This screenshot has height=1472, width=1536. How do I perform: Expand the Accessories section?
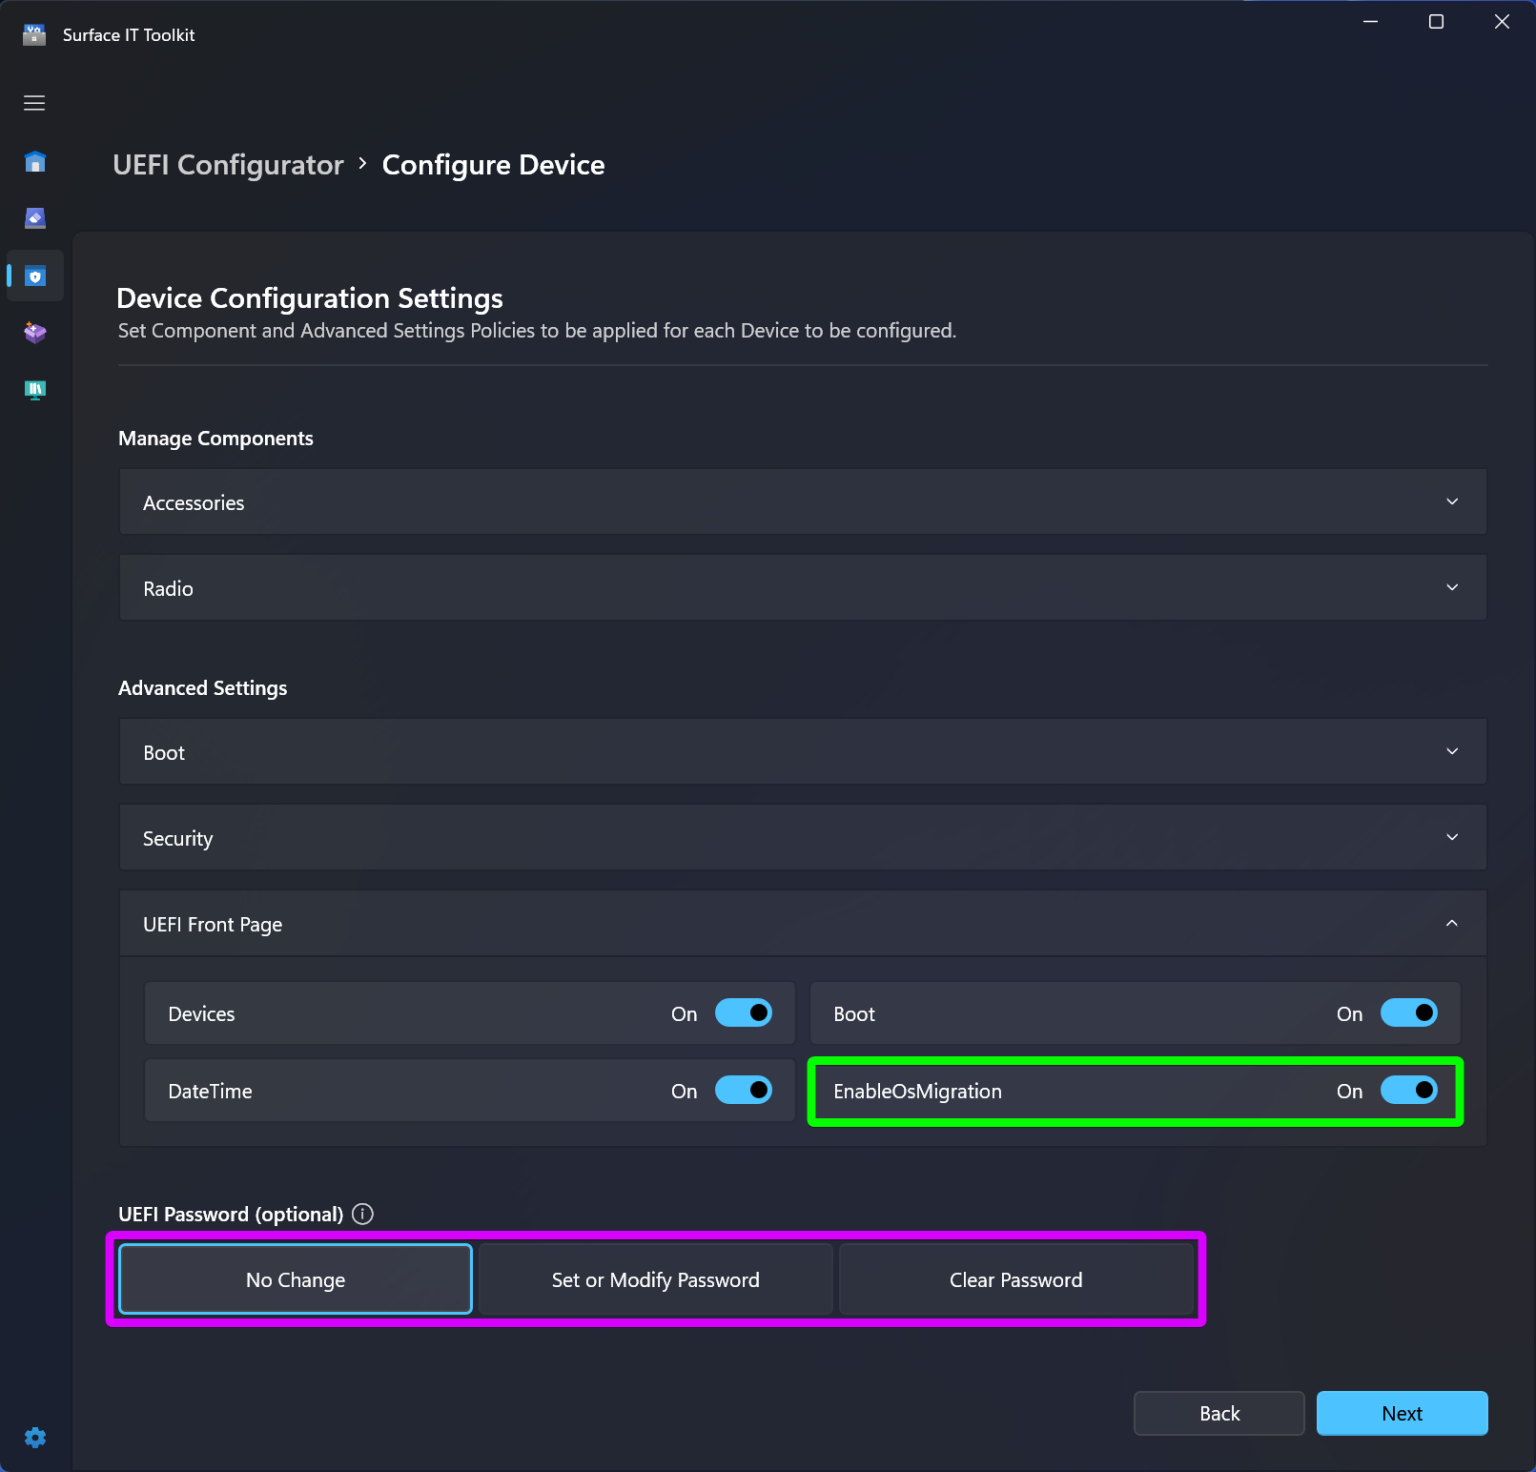tap(1451, 502)
